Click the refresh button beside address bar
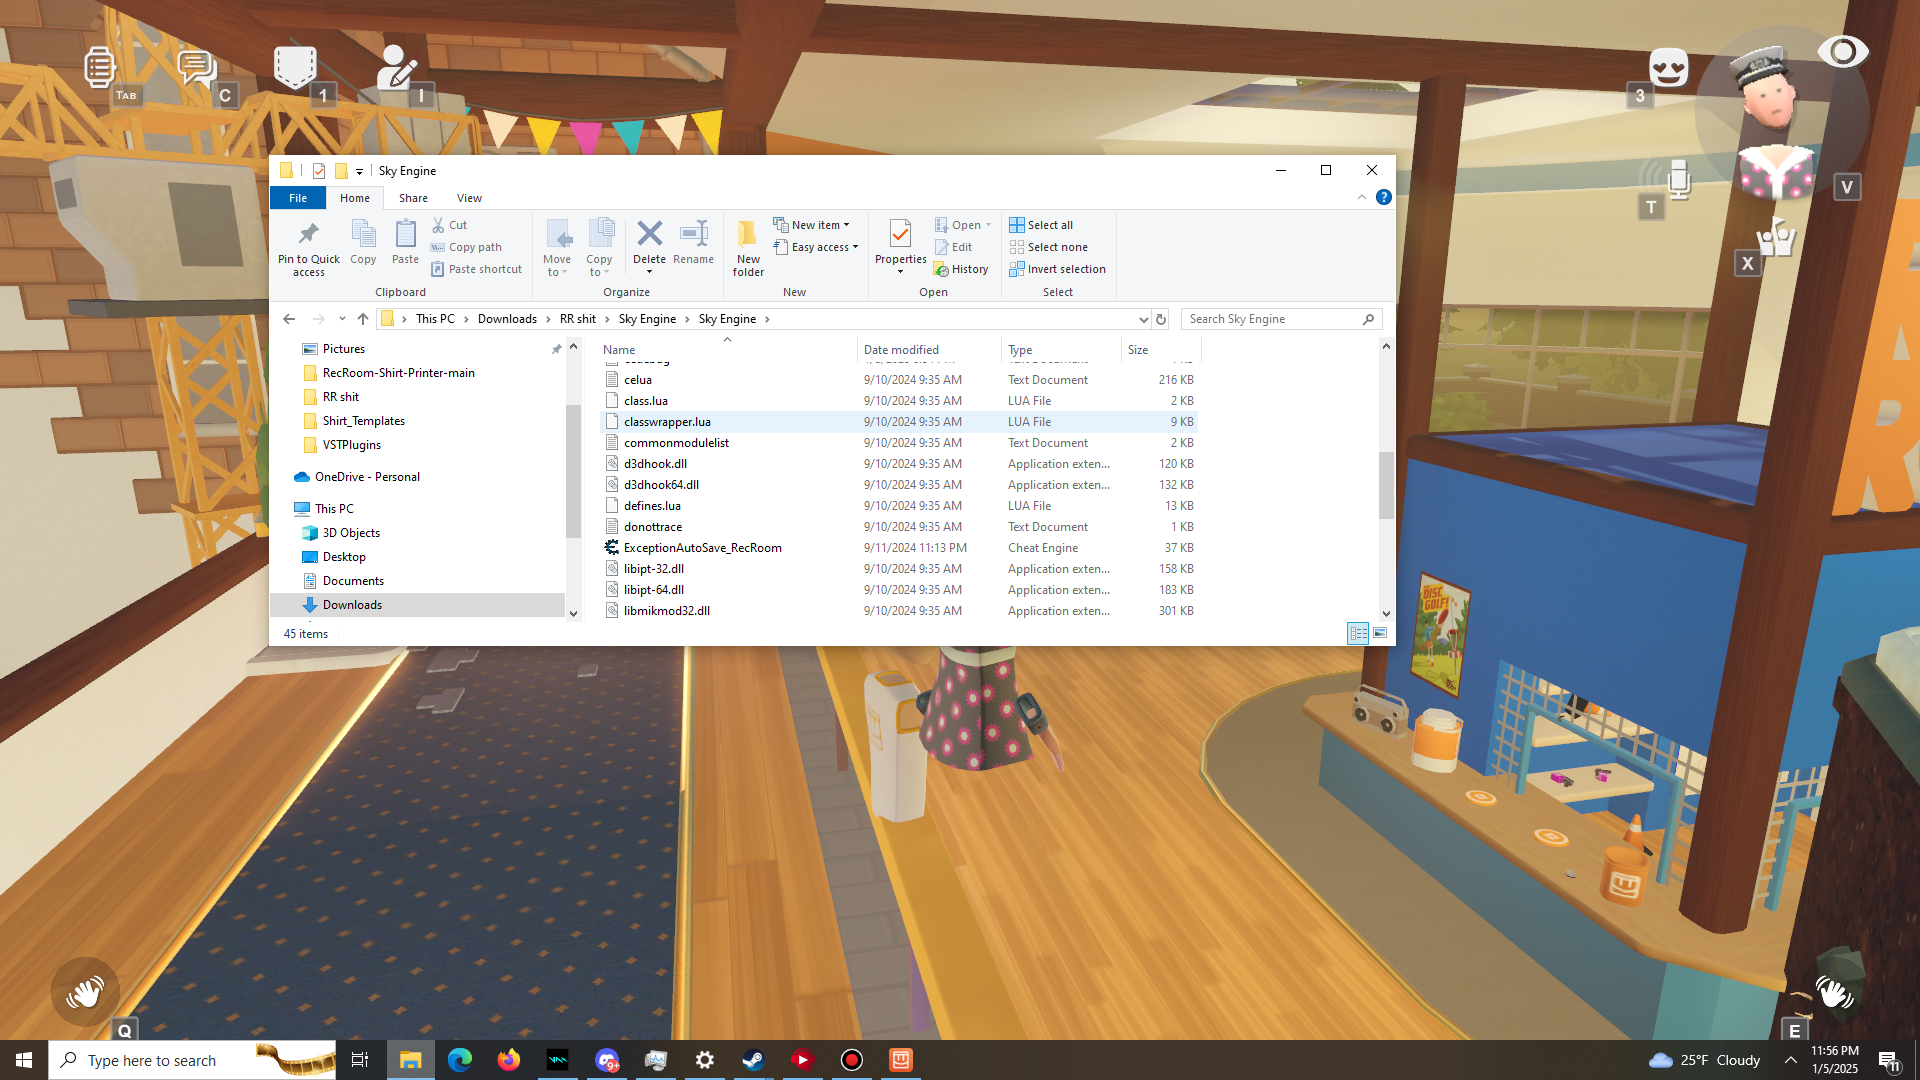The image size is (1920, 1080). (x=1161, y=319)
